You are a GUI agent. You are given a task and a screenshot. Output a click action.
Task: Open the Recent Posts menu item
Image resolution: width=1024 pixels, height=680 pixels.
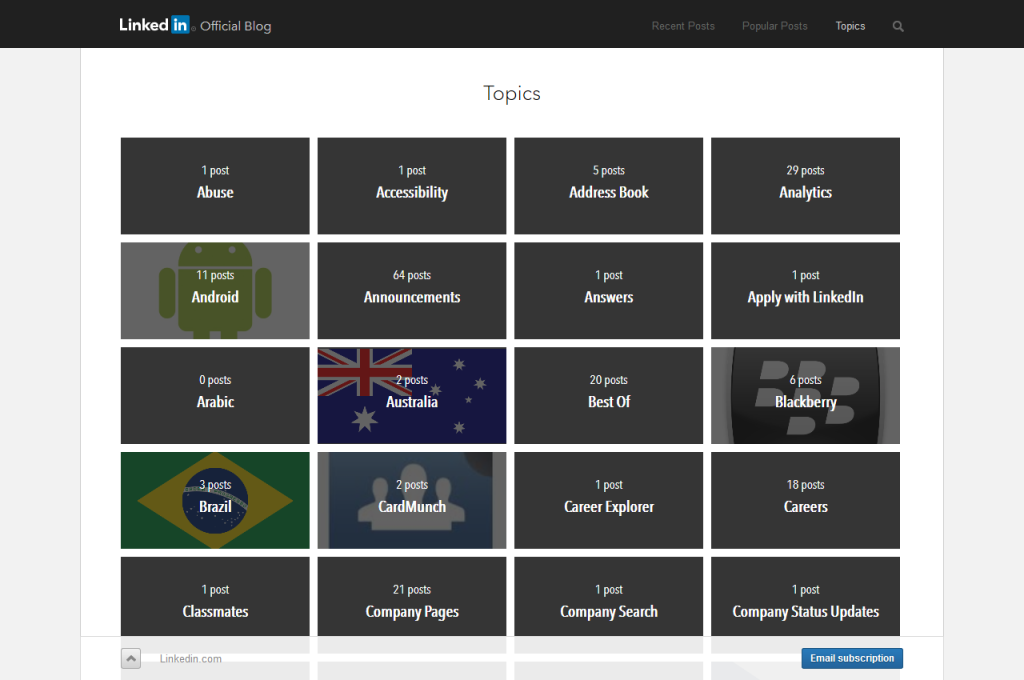coord(683,26)
